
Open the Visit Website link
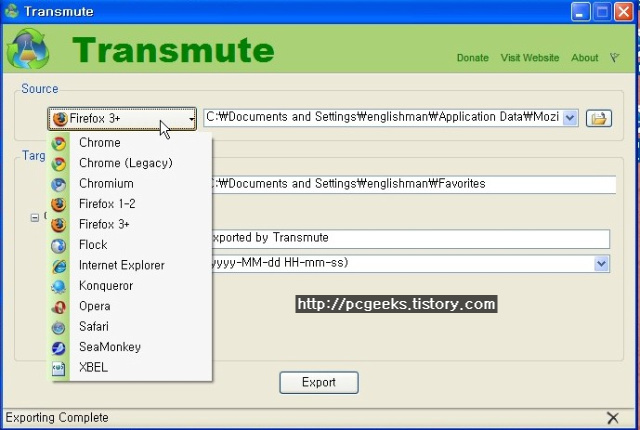[530, 58]
